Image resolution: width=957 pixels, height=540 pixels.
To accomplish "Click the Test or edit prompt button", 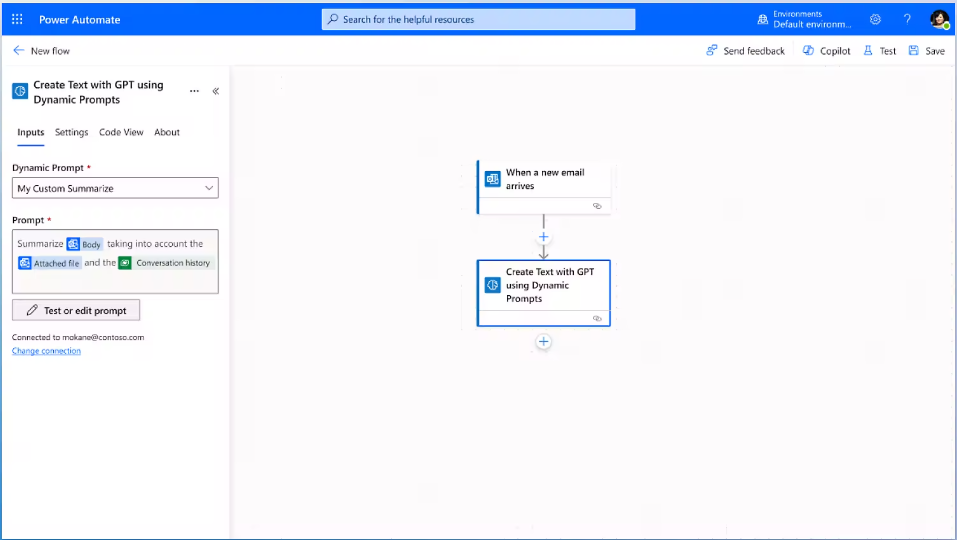I will 76,310.
